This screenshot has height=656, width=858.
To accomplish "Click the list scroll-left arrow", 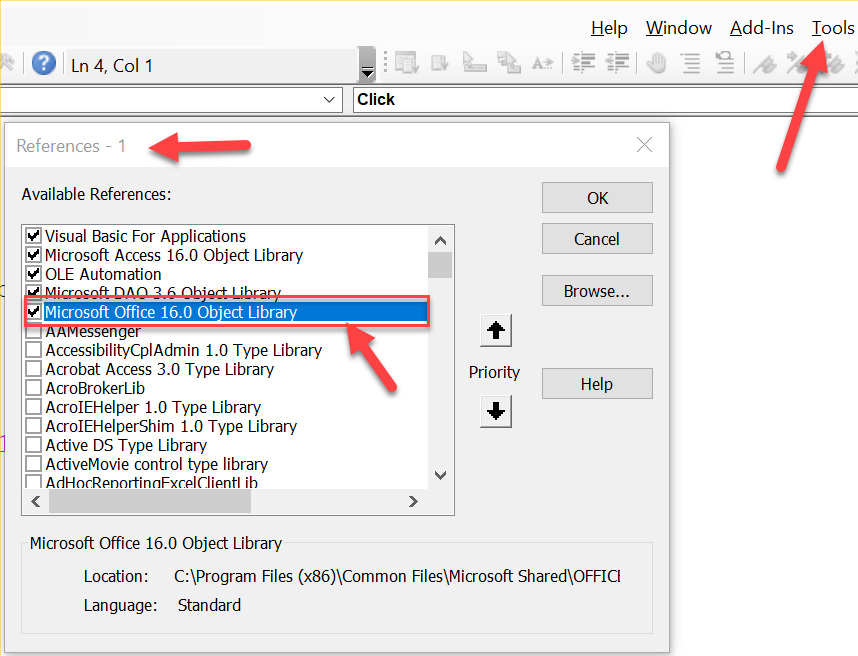I will (x=36, y=501).
